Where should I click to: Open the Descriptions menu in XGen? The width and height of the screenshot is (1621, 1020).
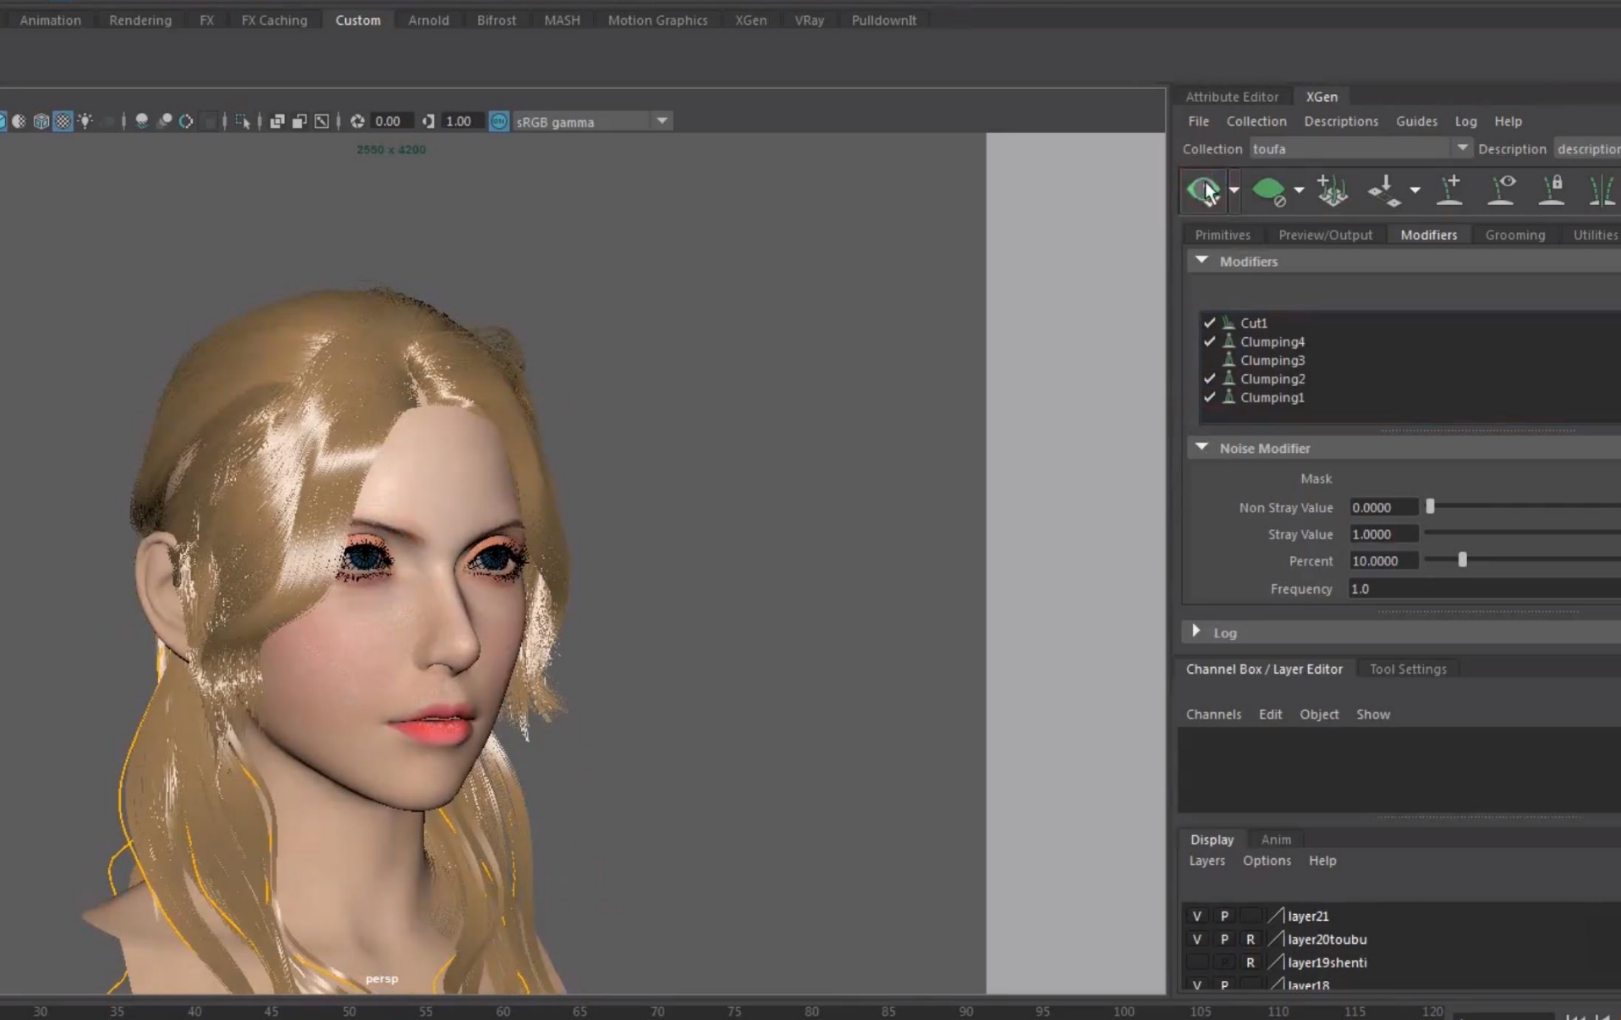[1340, 121]
